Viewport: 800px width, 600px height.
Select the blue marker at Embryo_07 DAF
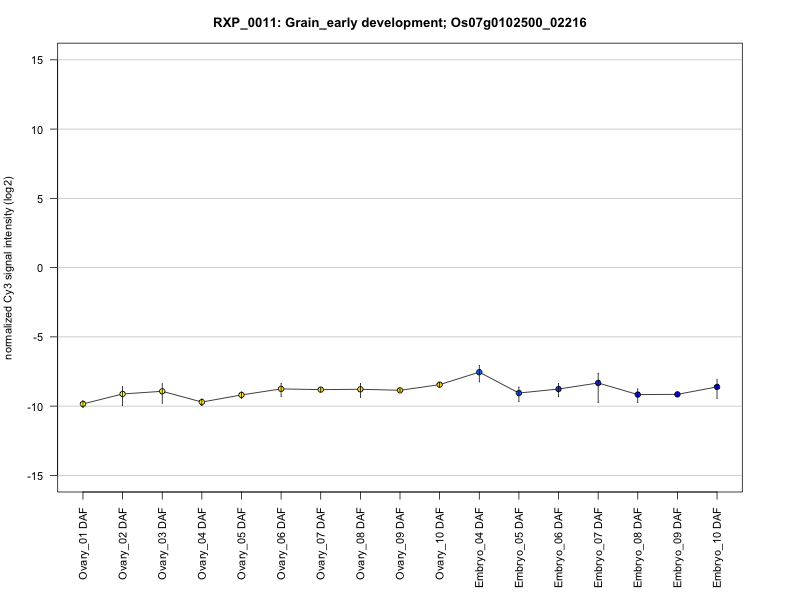coord(598,383)
